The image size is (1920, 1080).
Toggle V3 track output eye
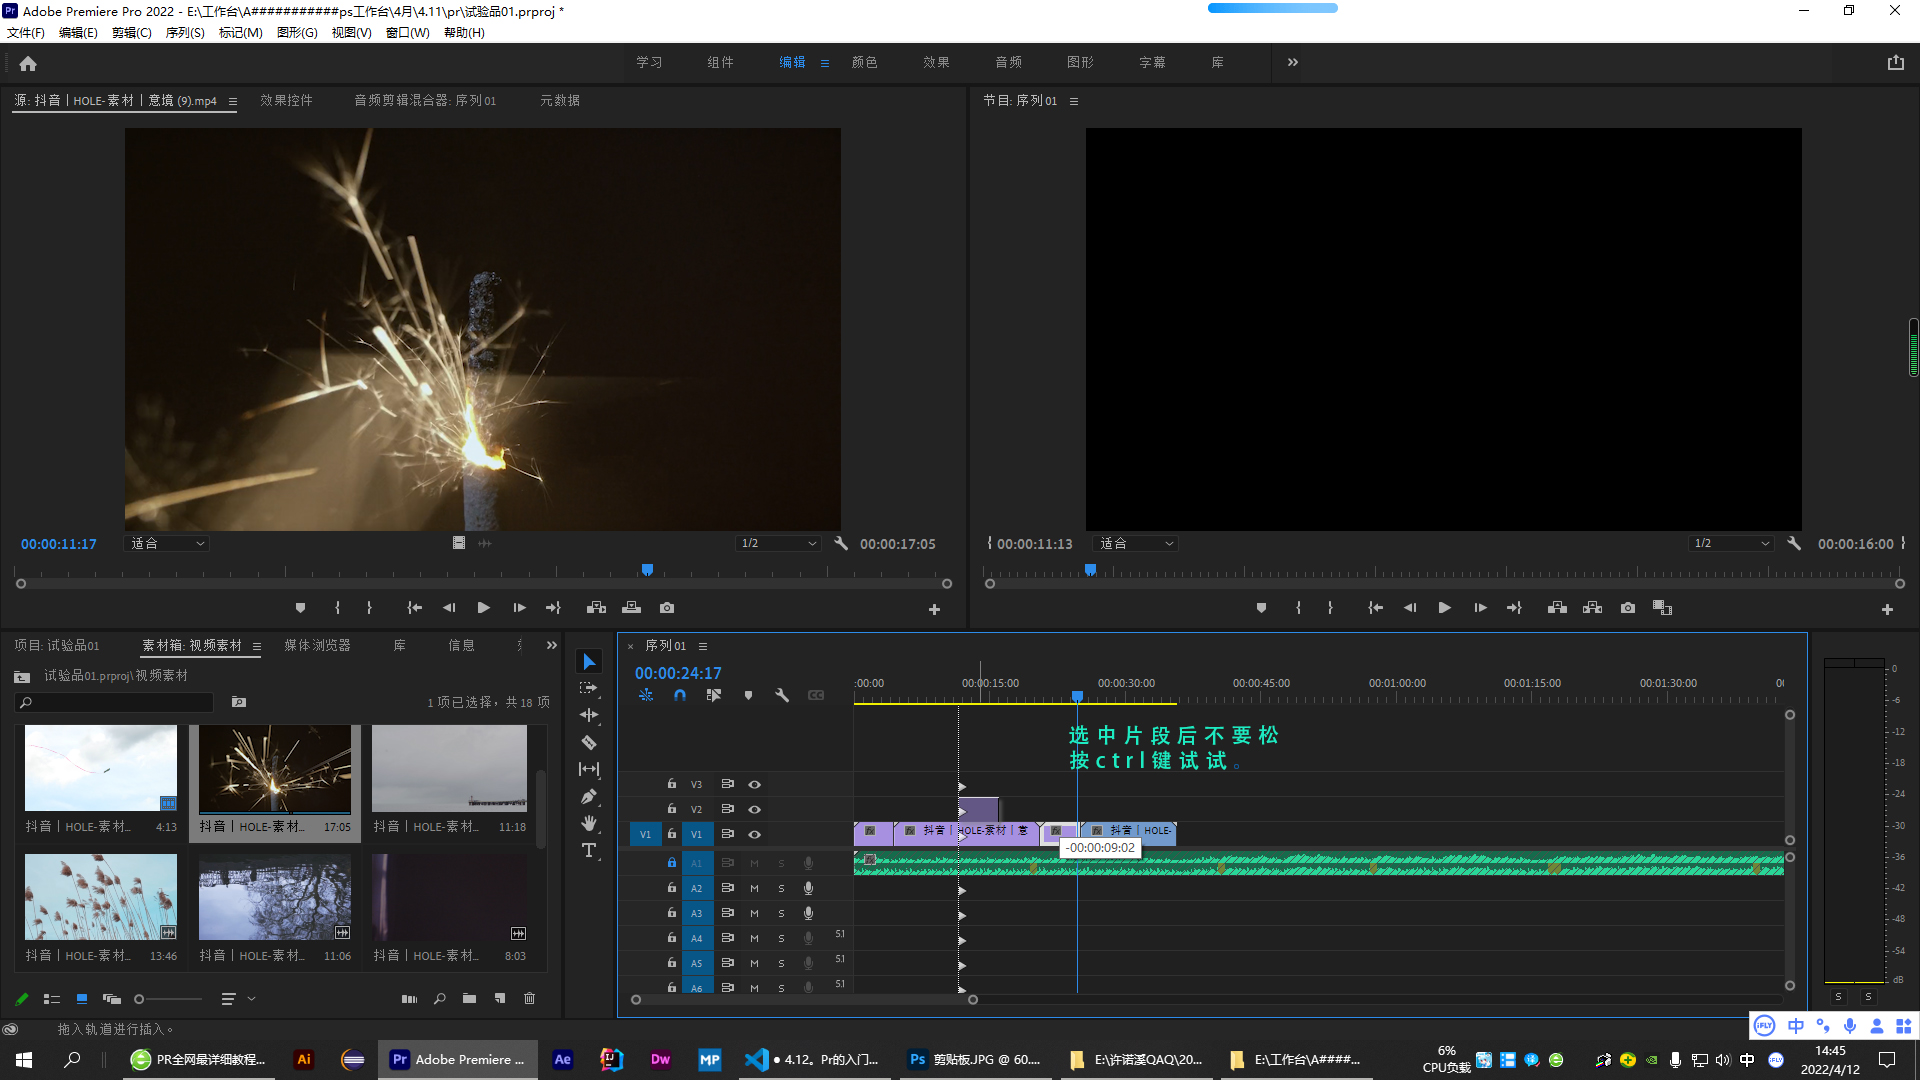[x=755, y=784]
